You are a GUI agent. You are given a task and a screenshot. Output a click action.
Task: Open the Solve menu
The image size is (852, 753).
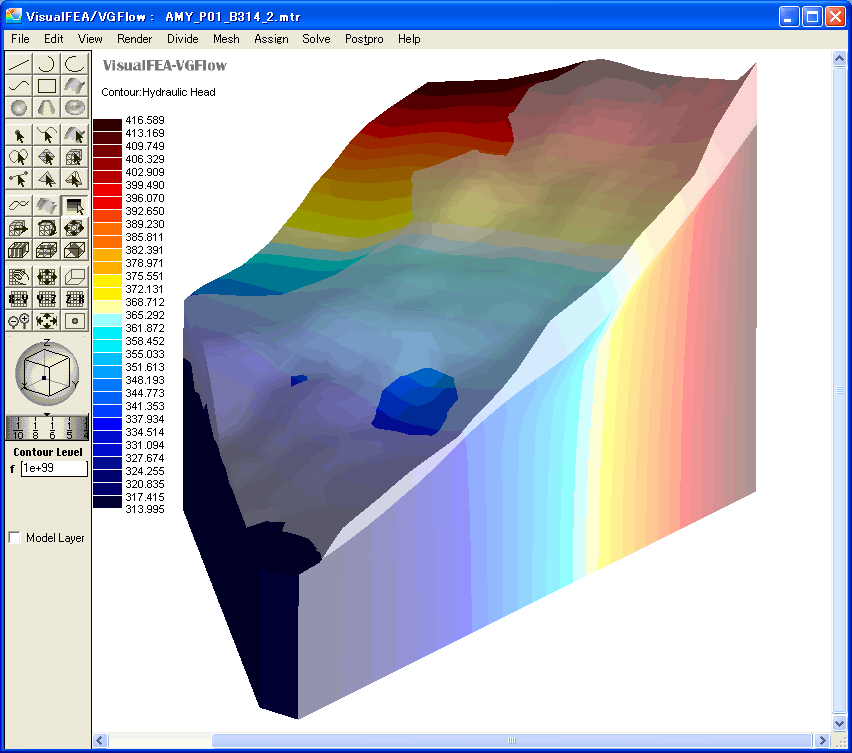[316, 39]
